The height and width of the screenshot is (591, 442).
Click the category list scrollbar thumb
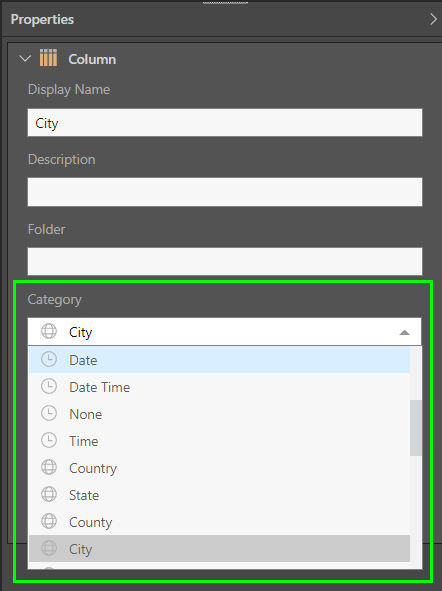(416, 428)
